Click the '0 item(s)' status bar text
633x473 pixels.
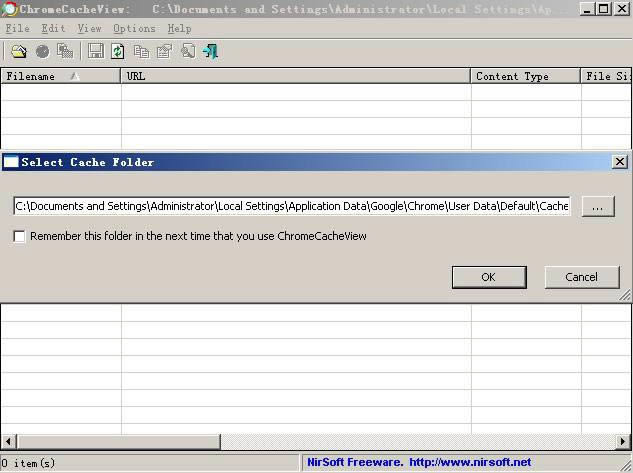click(28, 463)
